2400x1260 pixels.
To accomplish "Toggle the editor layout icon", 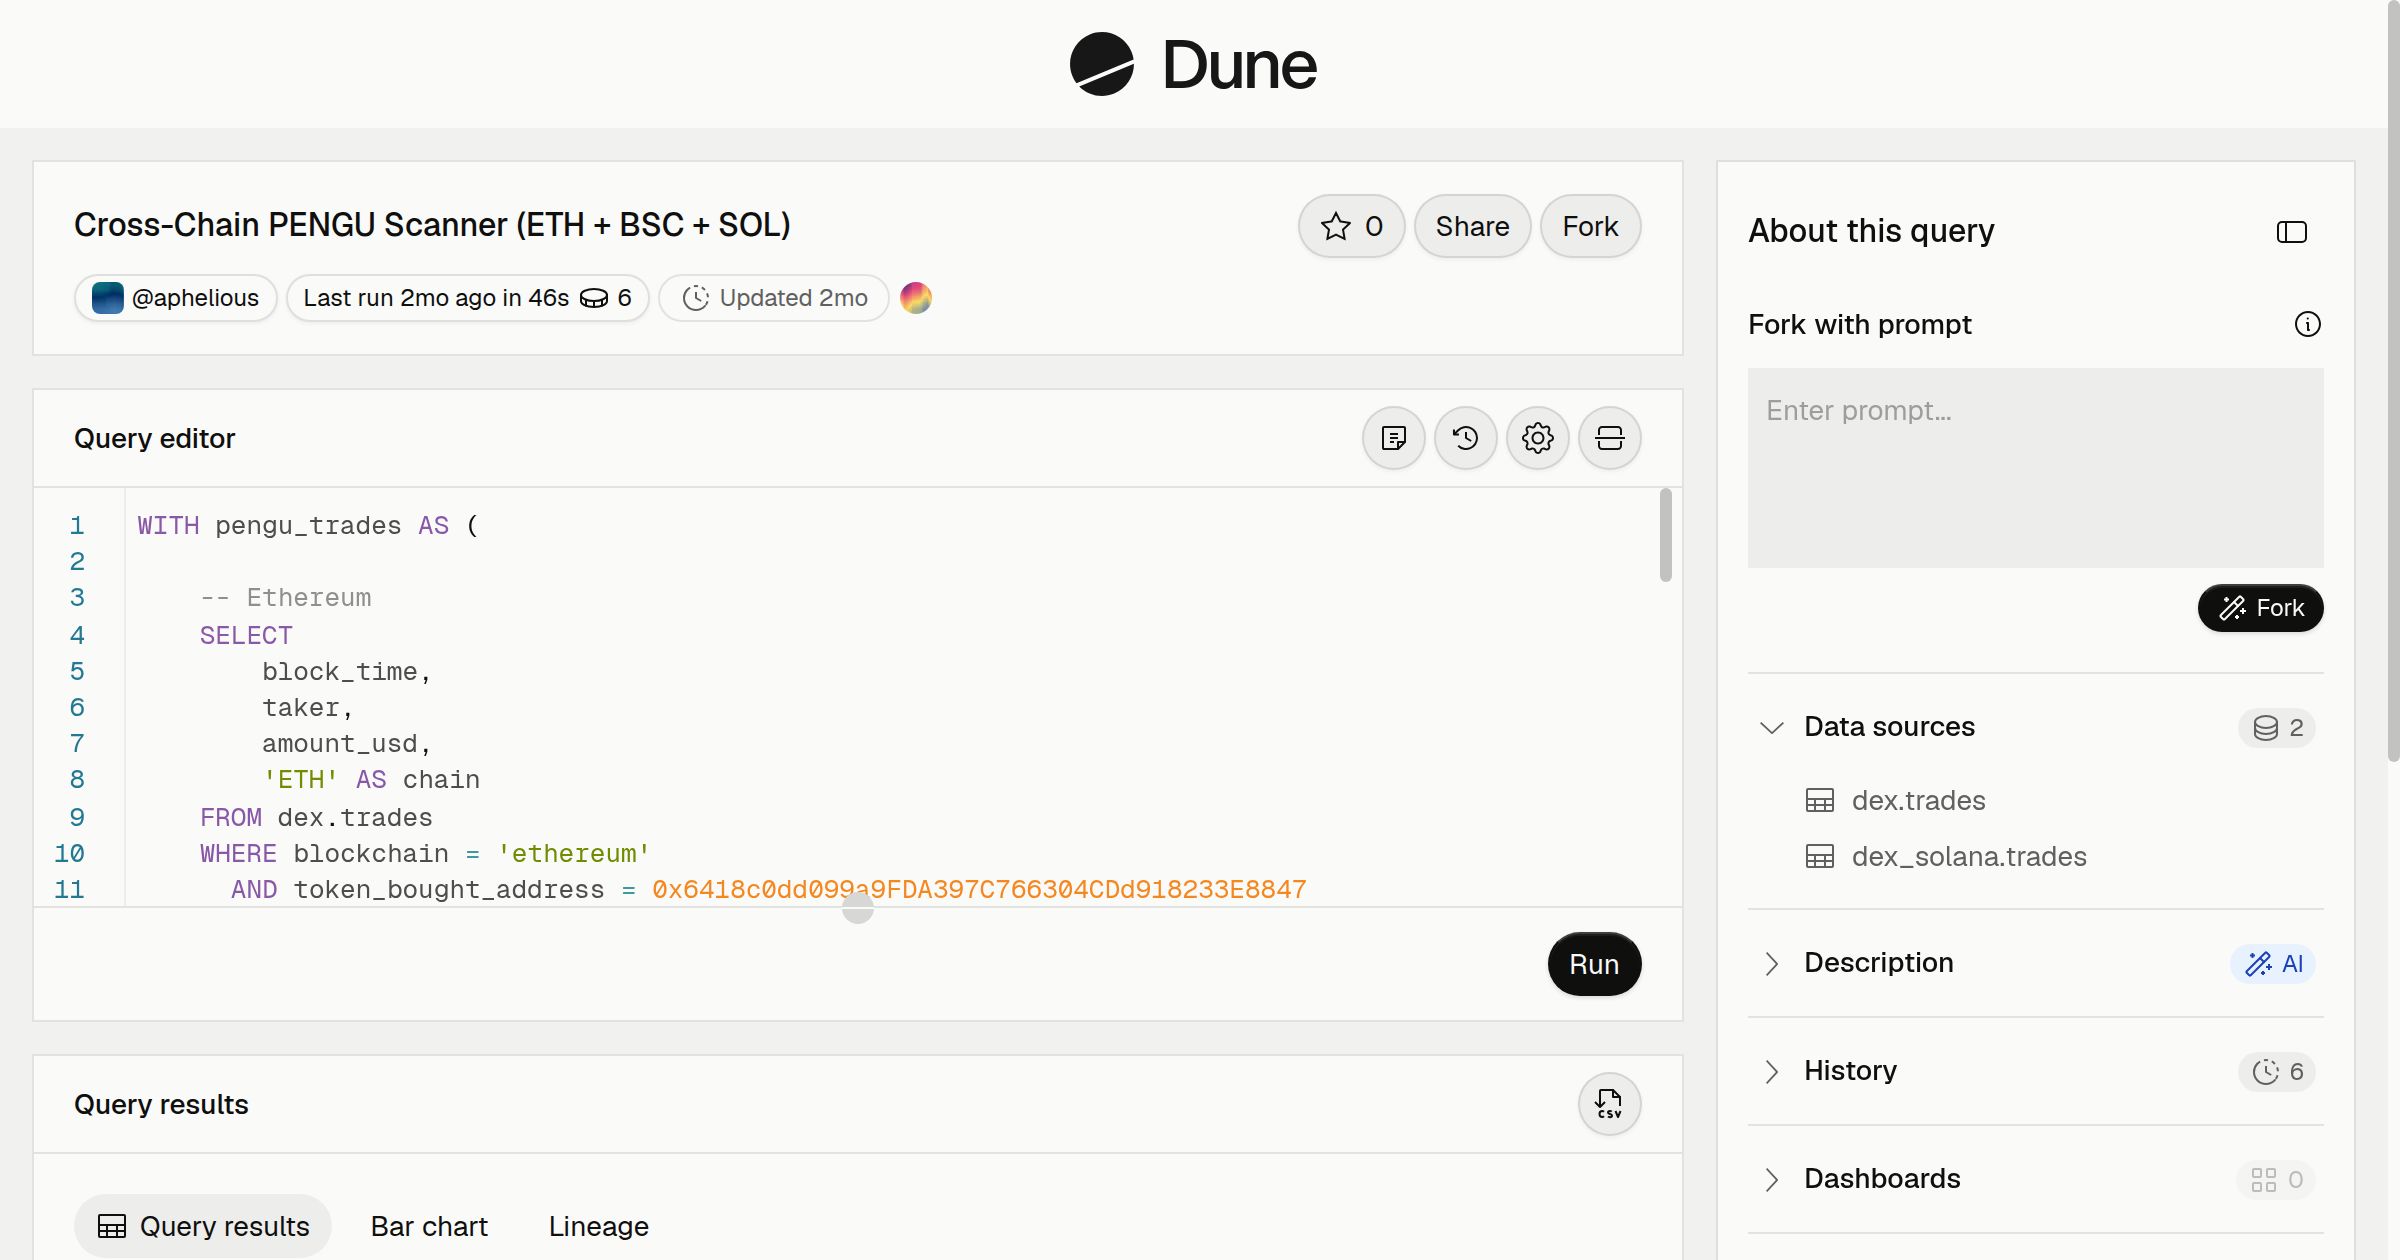I will 1609,438.
